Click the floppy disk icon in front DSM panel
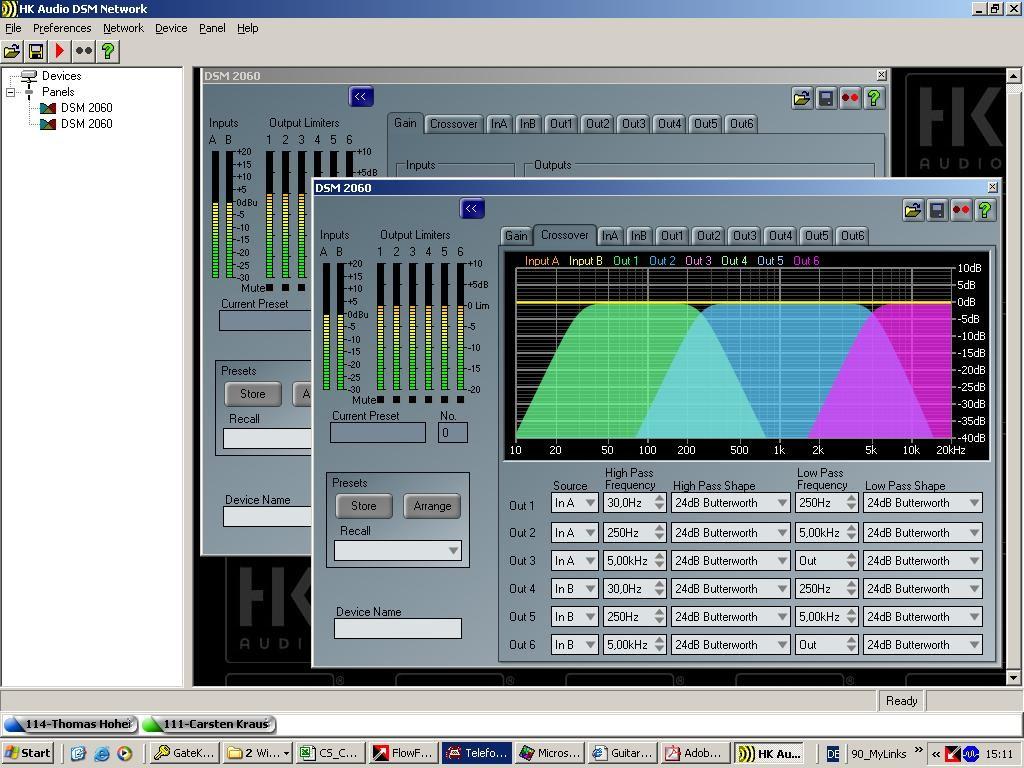Viewport: 1024px width, 768px height. (x=937, y=210)
